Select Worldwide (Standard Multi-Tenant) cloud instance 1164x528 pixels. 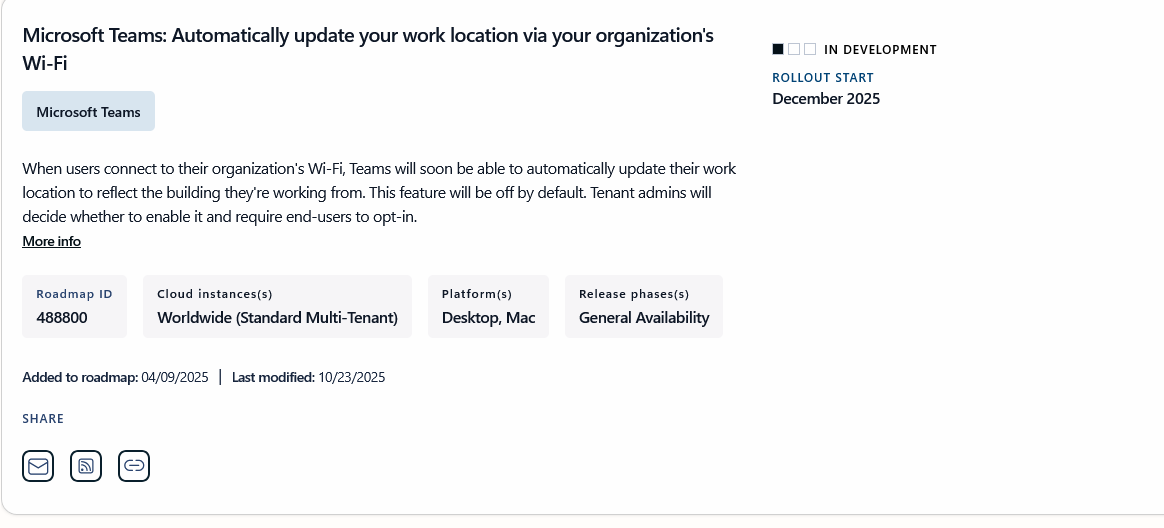(x=277, y=318)
